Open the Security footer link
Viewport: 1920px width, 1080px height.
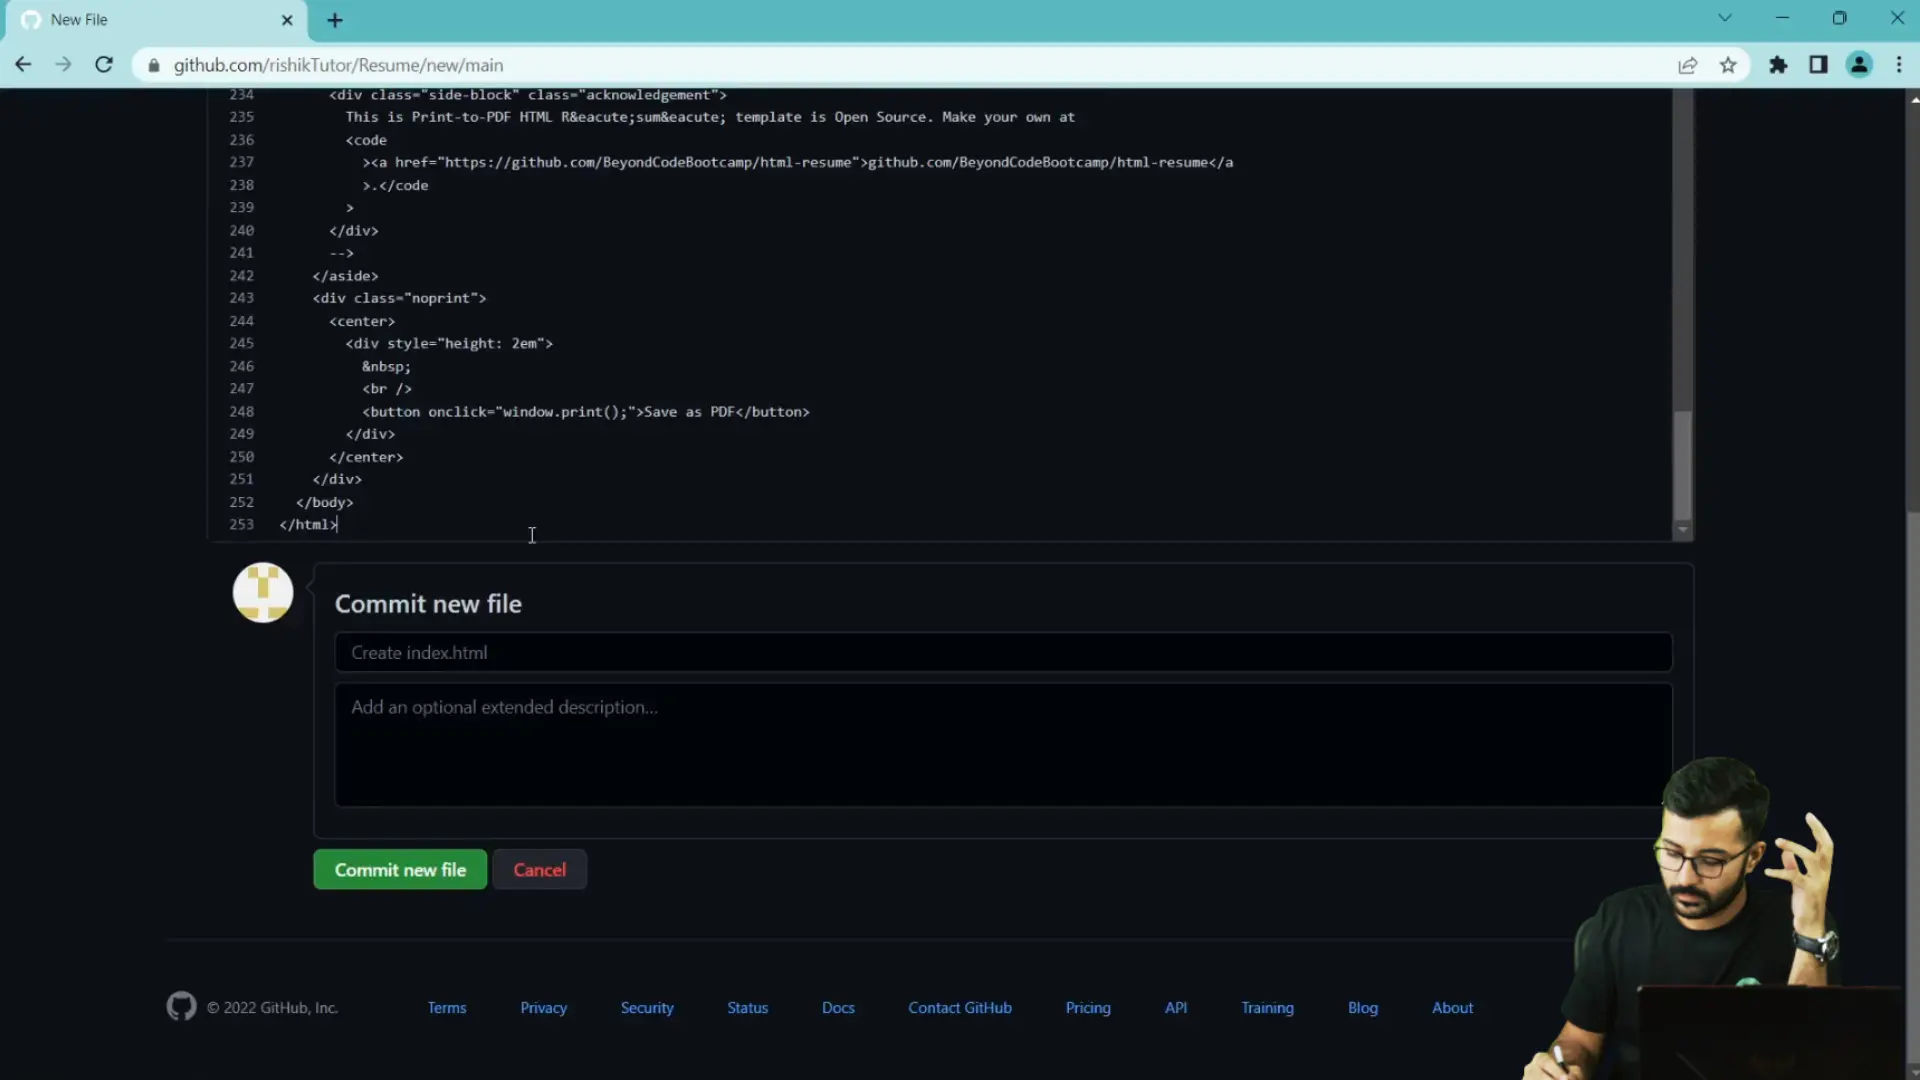click(647, 1008)
